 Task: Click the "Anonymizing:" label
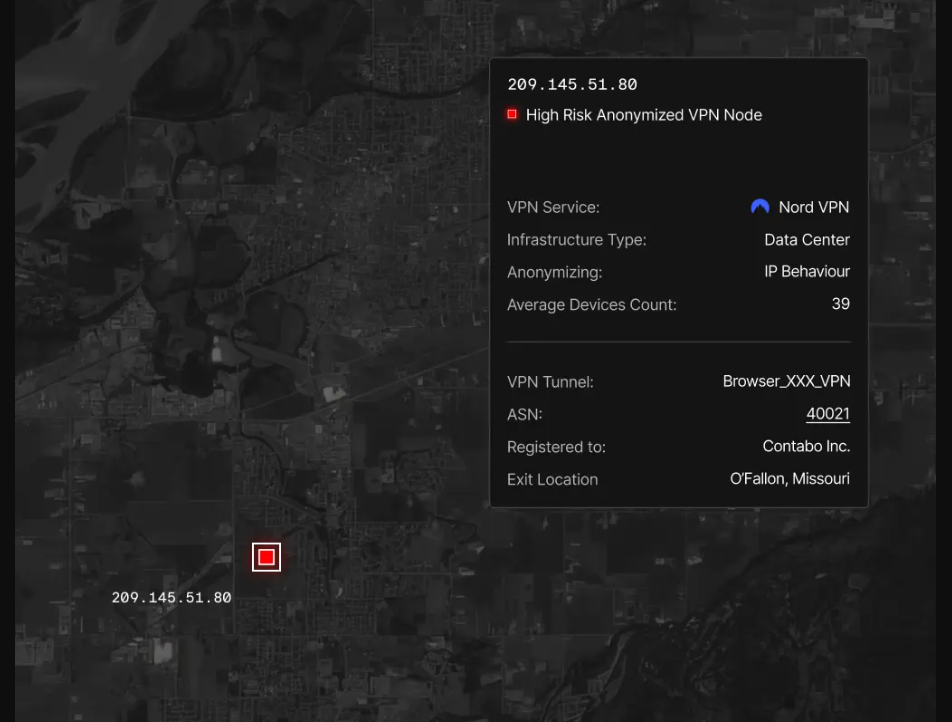click(554, 272)
